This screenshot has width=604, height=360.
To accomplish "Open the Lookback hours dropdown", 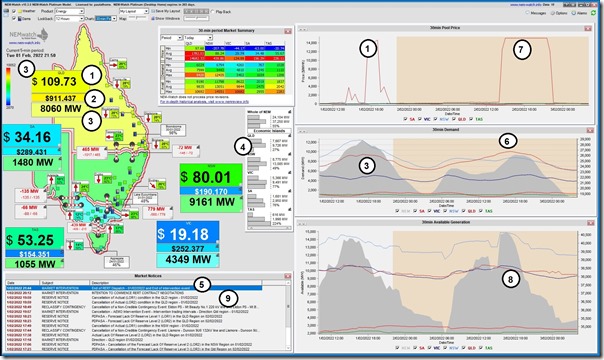I will 69,18.
